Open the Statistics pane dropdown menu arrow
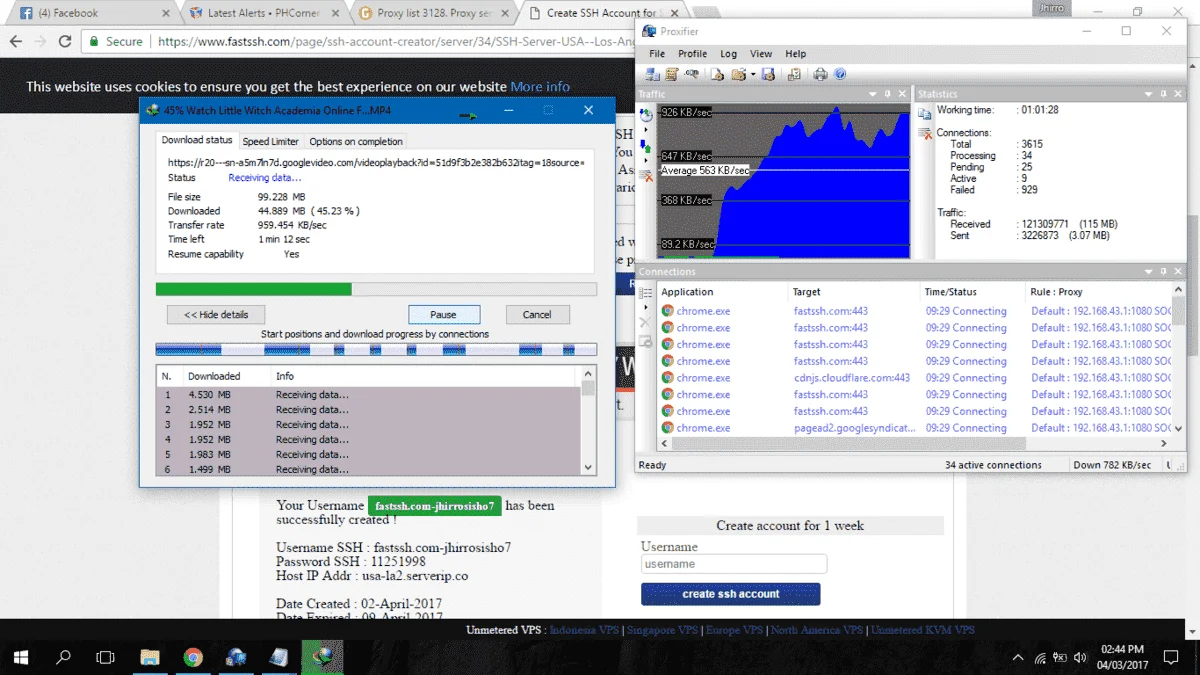Screen dimensions: 1200x675 1149,94
